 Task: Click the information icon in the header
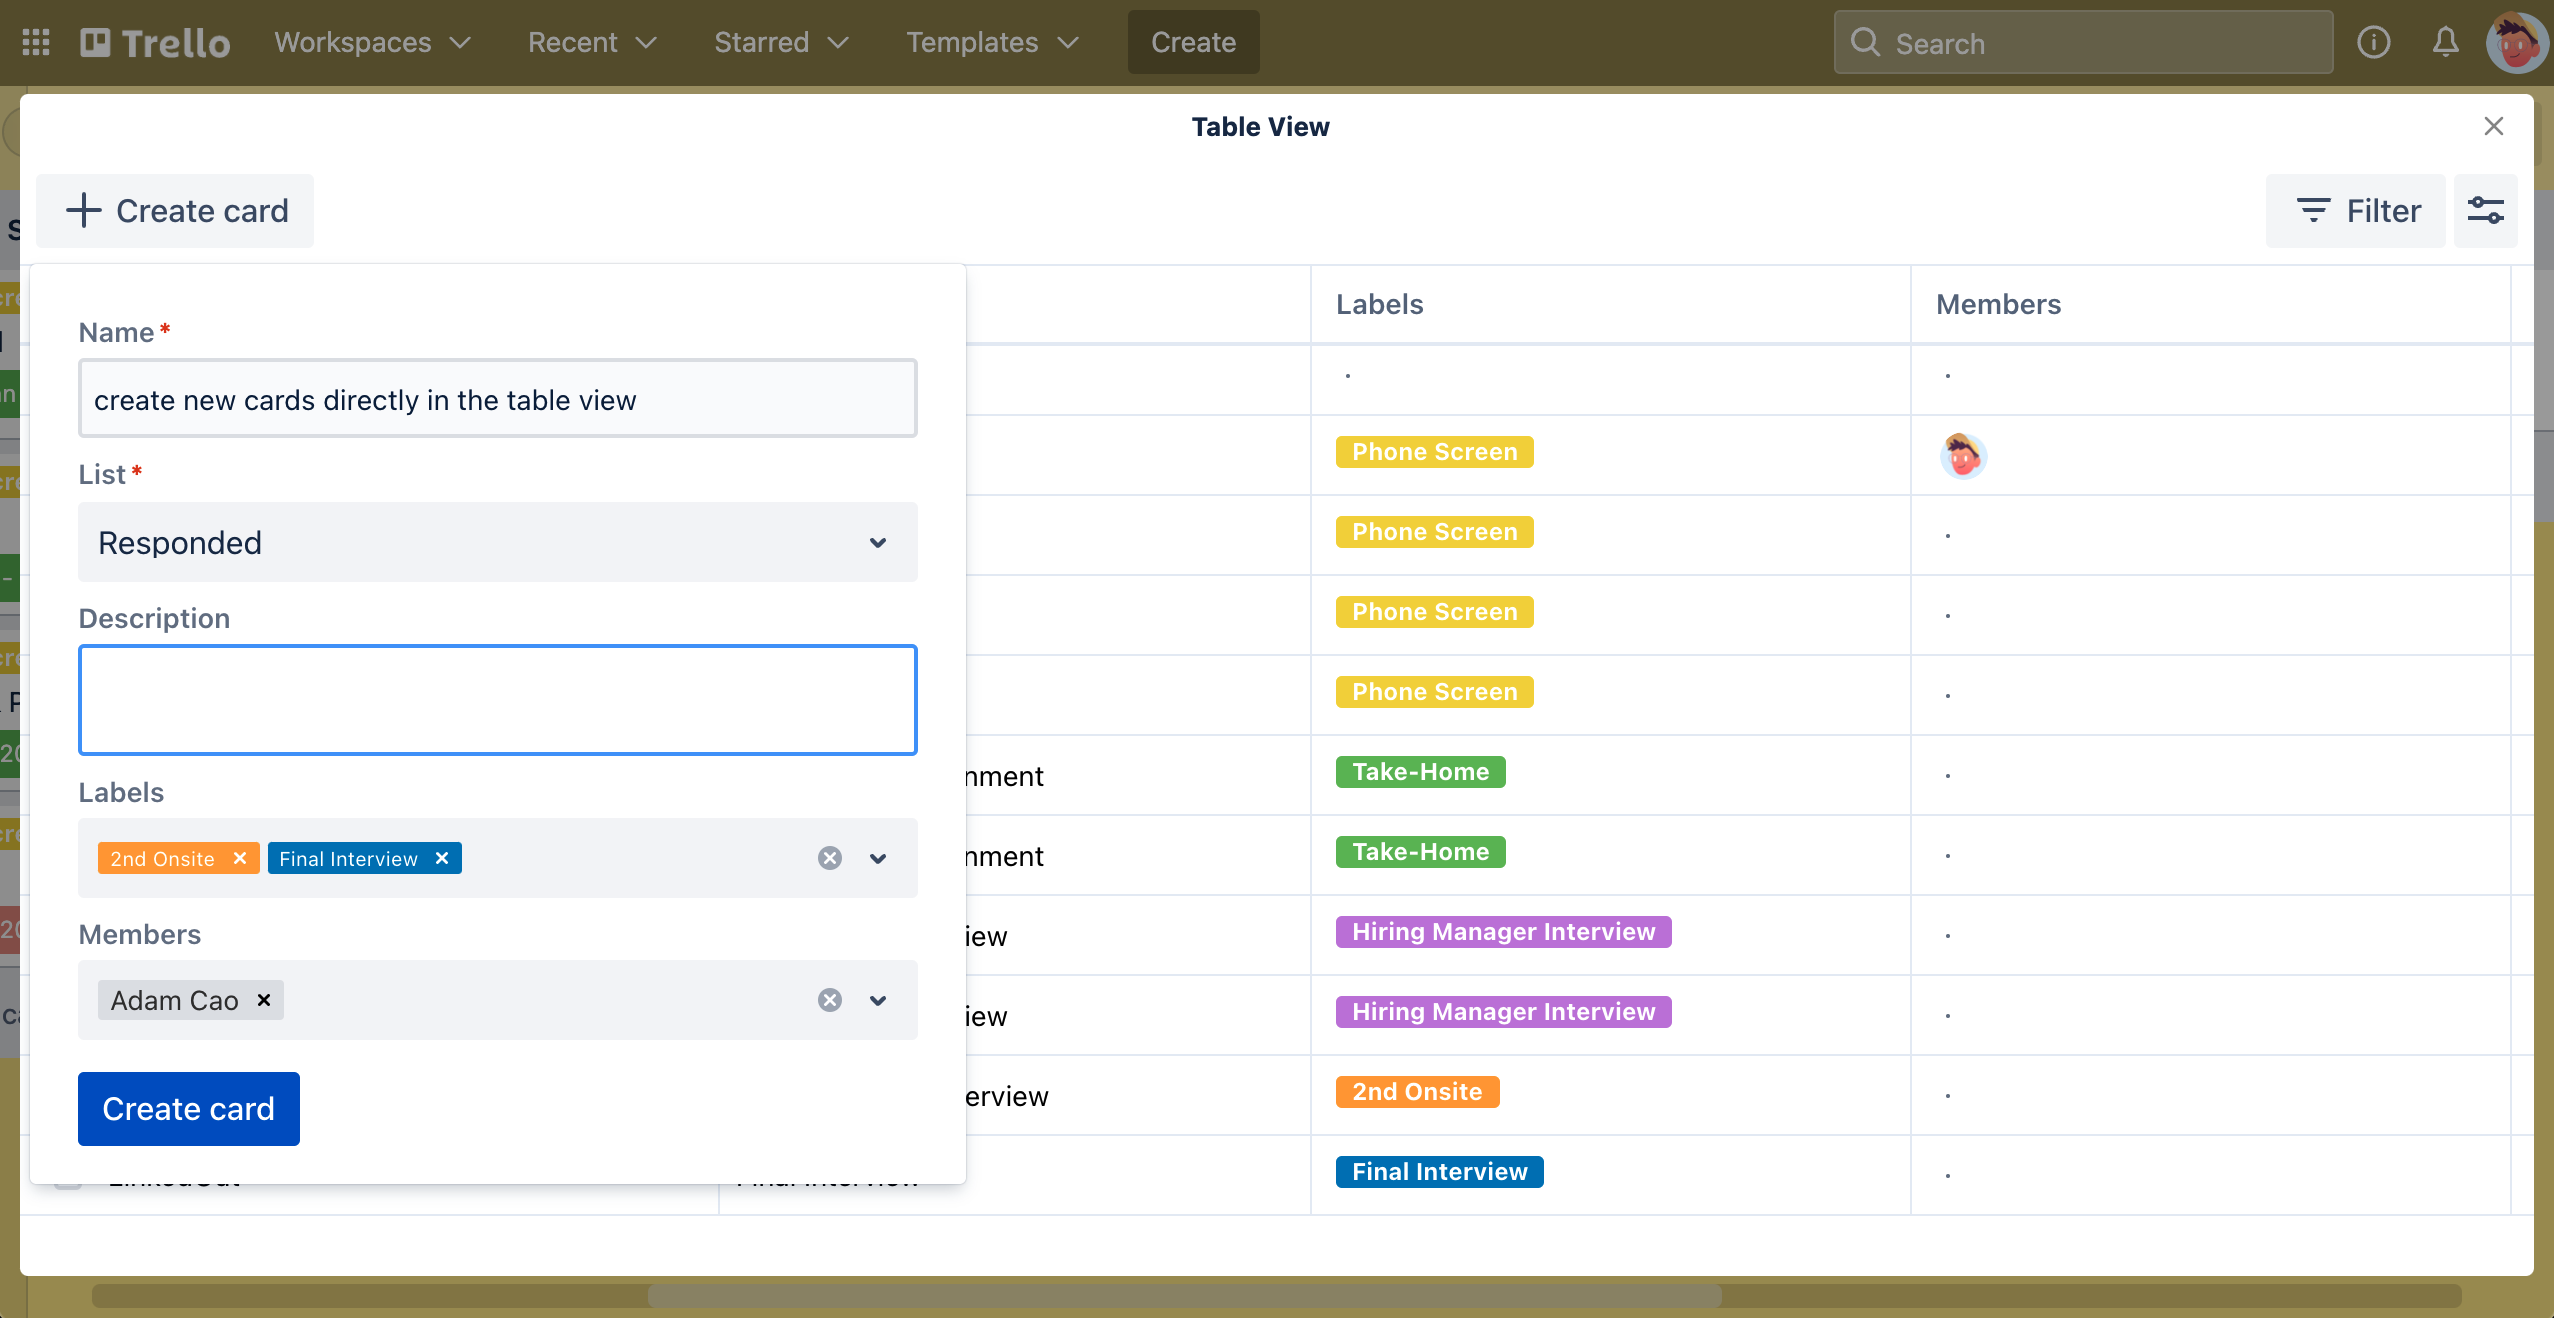pyautogui.click(x=2374, y=42)
